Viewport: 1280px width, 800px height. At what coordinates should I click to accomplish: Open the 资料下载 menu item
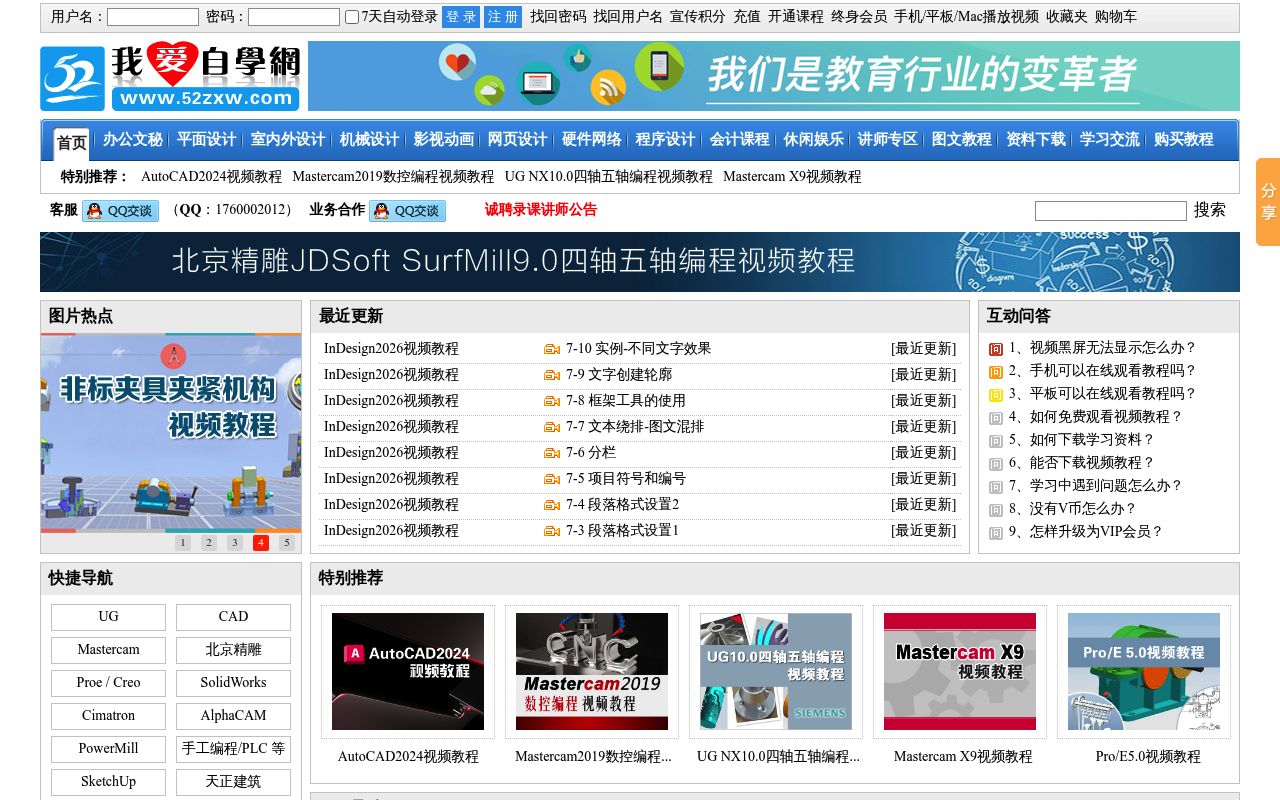[x=1035, y=140]
